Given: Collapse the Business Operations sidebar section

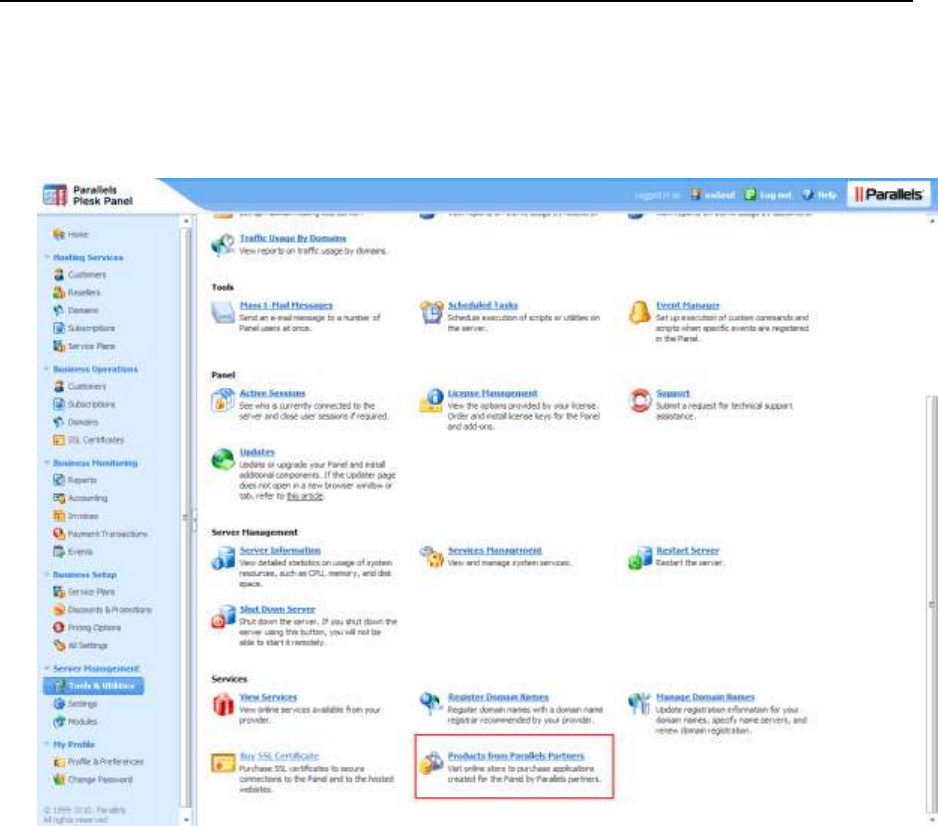Looking at the screenshot, I should [x=47, y=369].
